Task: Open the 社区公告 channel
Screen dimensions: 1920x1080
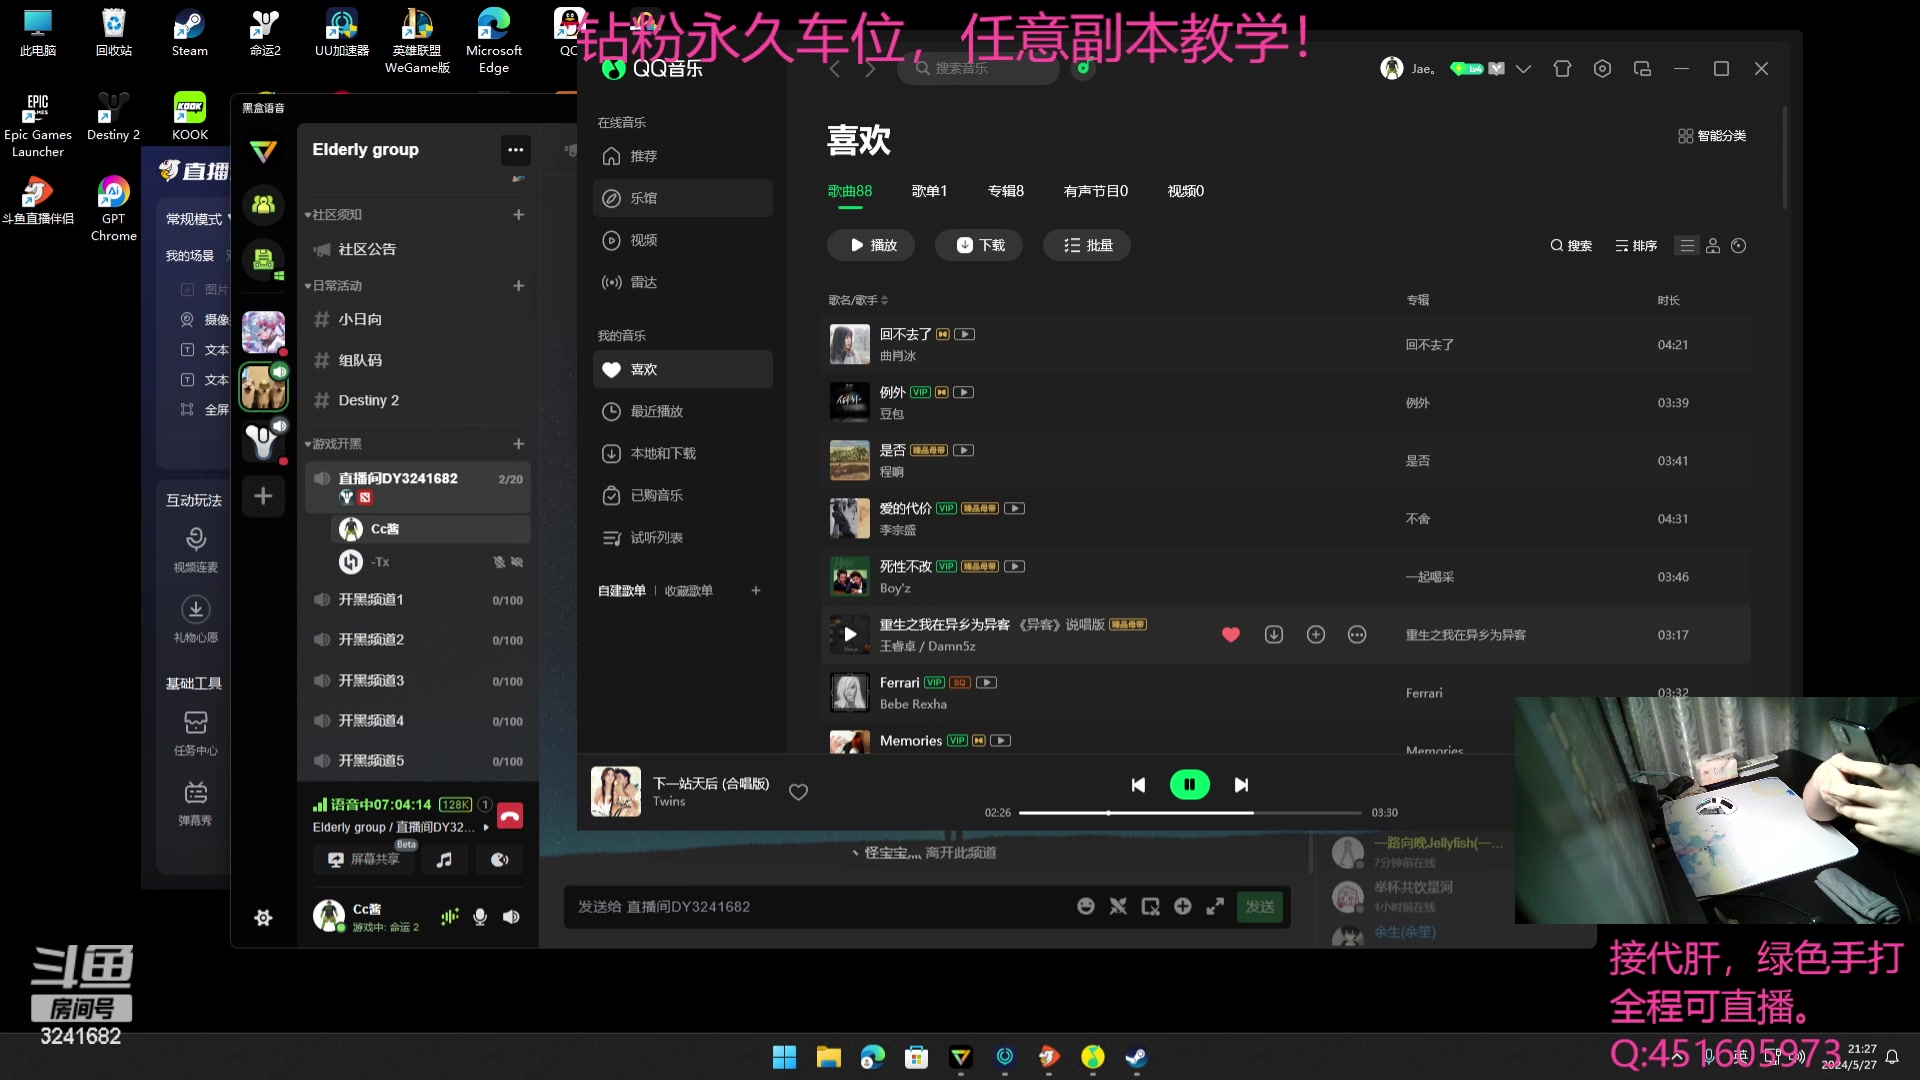Action: [x=417, y=249]
